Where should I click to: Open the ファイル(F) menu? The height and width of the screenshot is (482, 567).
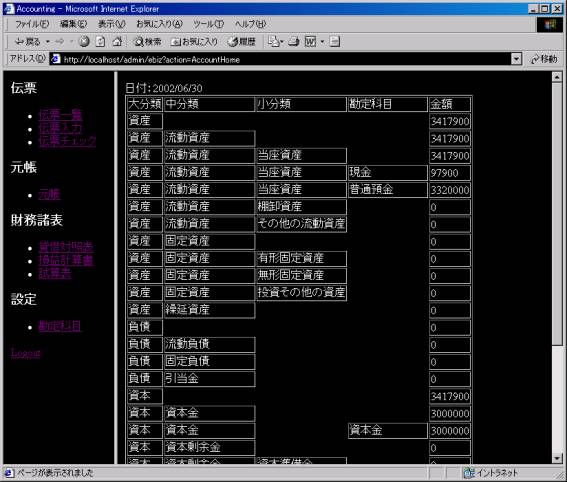pyautogui.click(x=32, y=24)
